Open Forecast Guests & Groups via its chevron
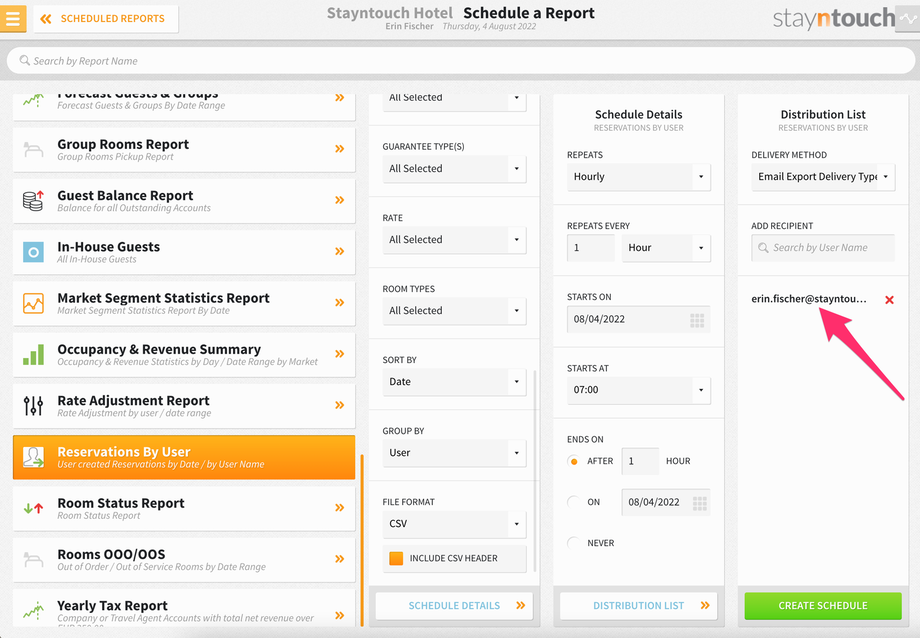Viewport: 920px width, 638px height. click(x=340, y=98)
